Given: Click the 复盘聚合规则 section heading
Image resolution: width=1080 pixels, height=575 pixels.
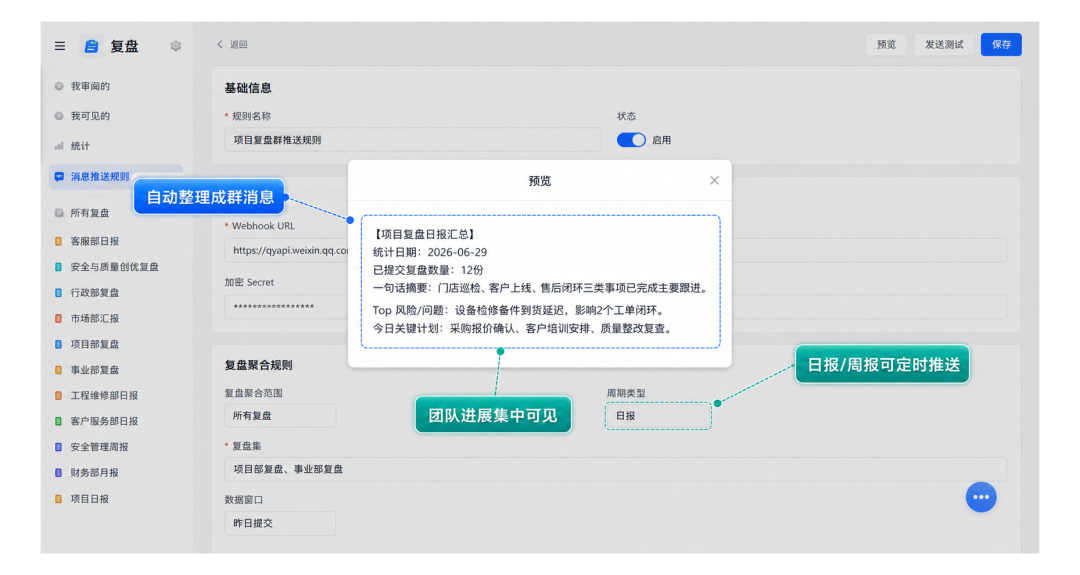Looking at the screenshot, I should pyautogui.click(x=258, y=365).
